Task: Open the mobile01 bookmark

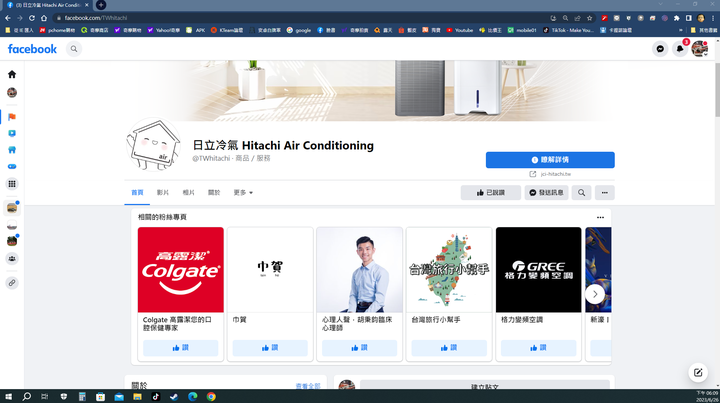Action: click(522, 30)
